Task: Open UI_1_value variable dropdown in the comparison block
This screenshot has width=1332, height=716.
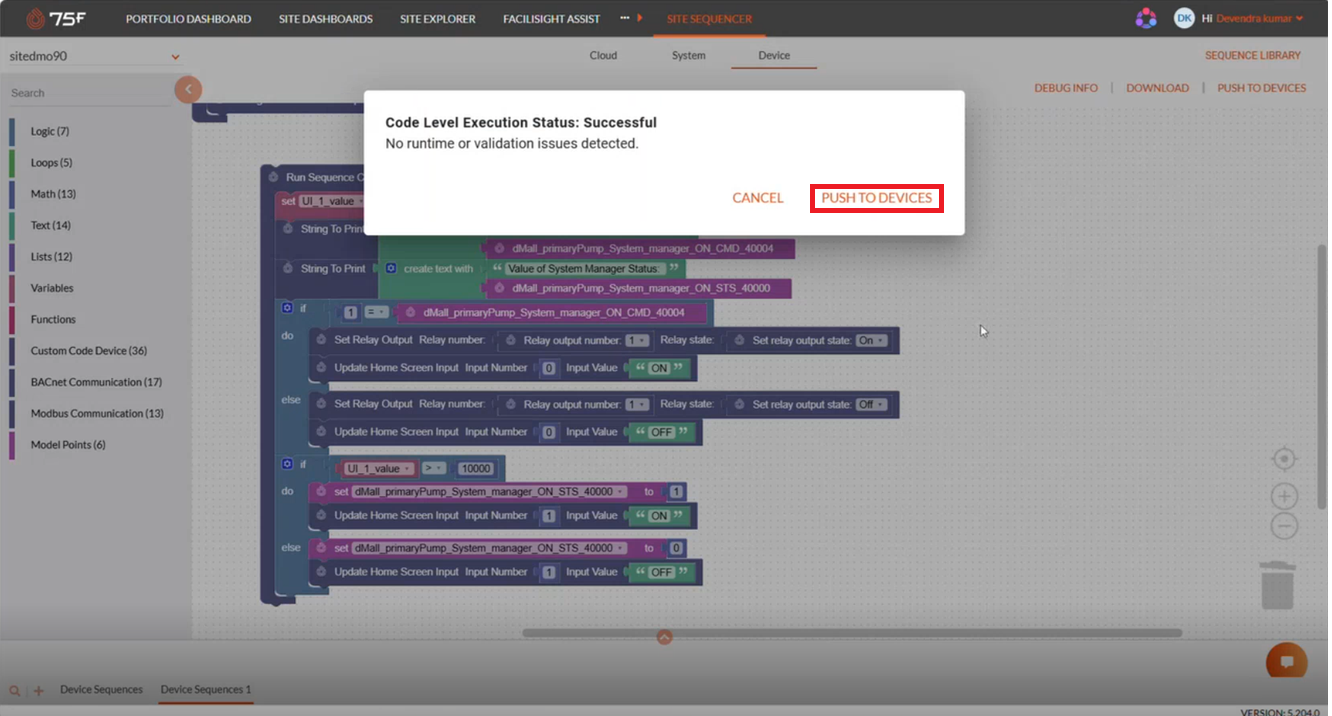Action: tap(378, 468)
